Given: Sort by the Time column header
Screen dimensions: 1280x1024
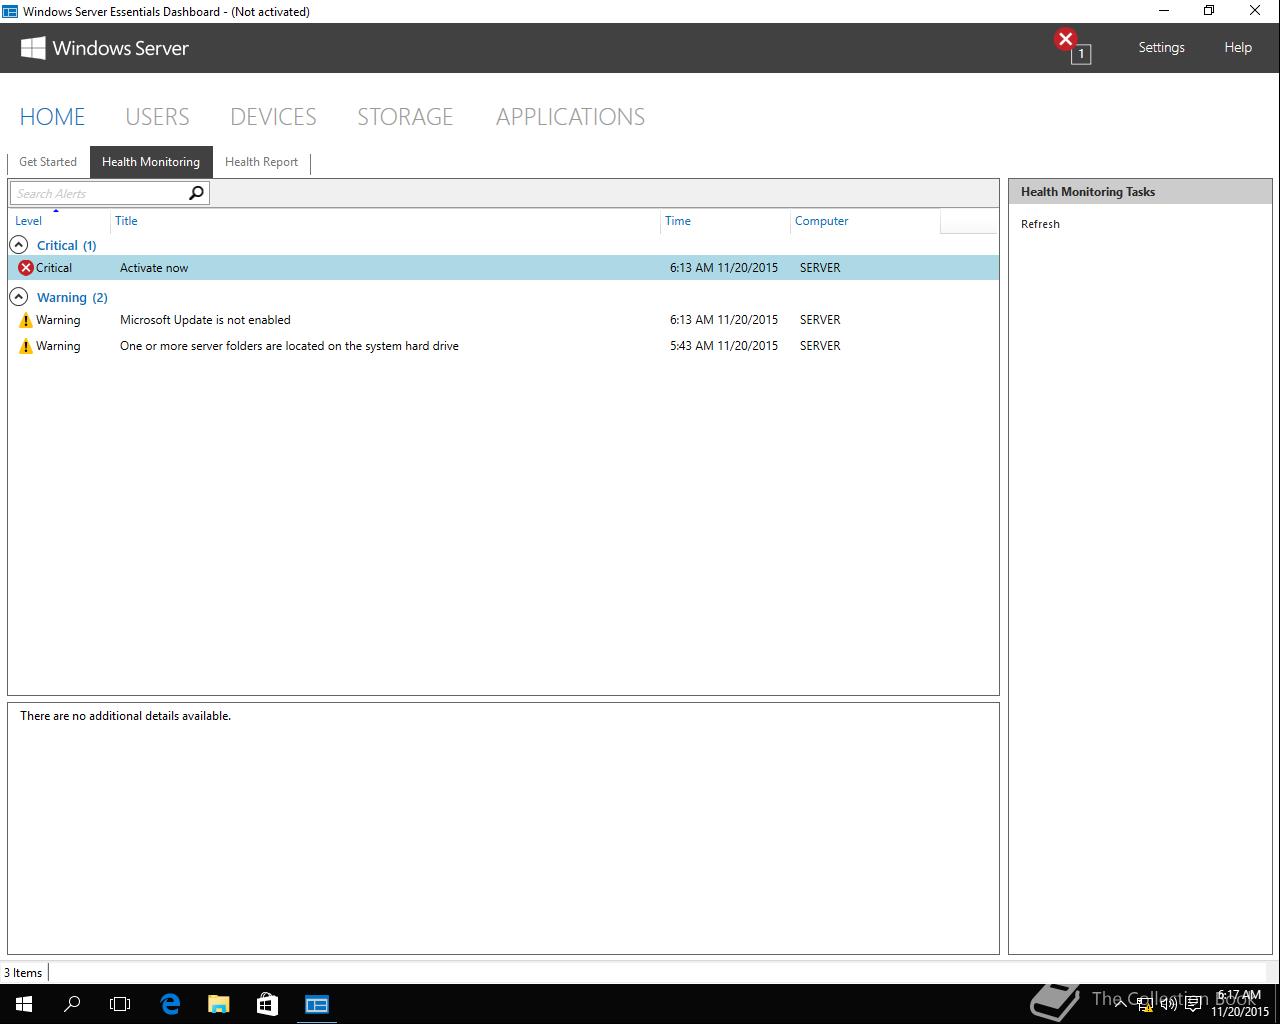Looking at the screenshot, I should tap(725, 221).
